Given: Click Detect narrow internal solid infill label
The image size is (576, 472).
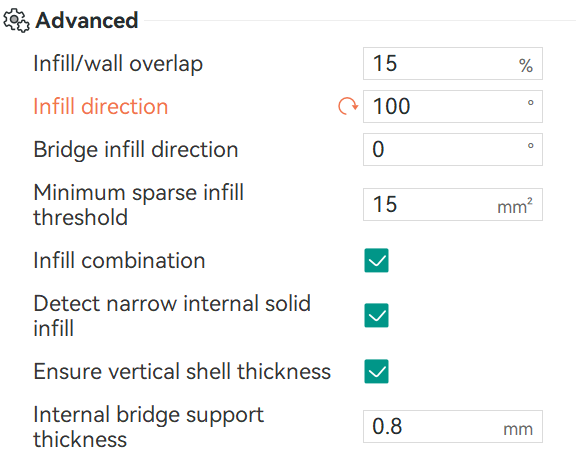Looking at the screenshot, I should 172,316.
